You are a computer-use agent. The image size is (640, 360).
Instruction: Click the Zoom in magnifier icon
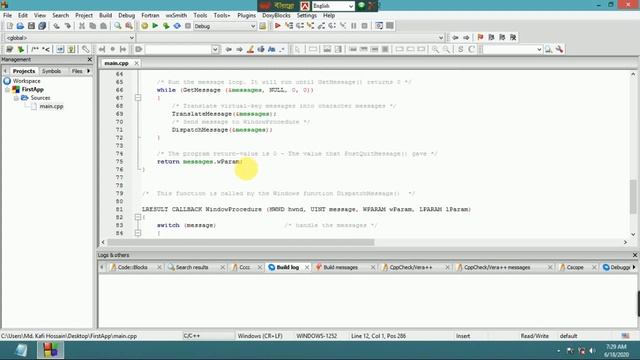coord(436,49)
